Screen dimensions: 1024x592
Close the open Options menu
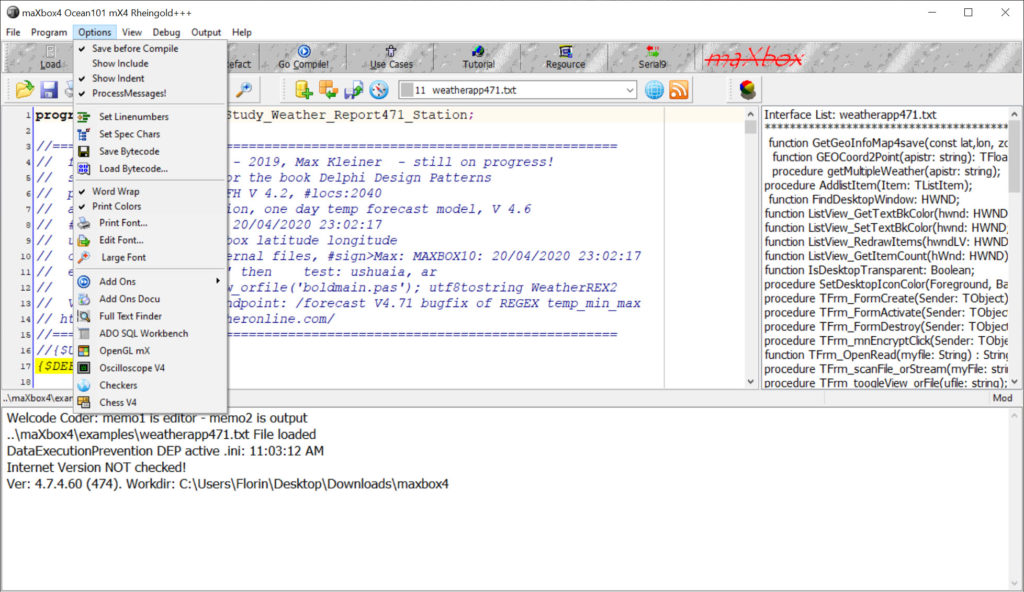click(95, 32)
